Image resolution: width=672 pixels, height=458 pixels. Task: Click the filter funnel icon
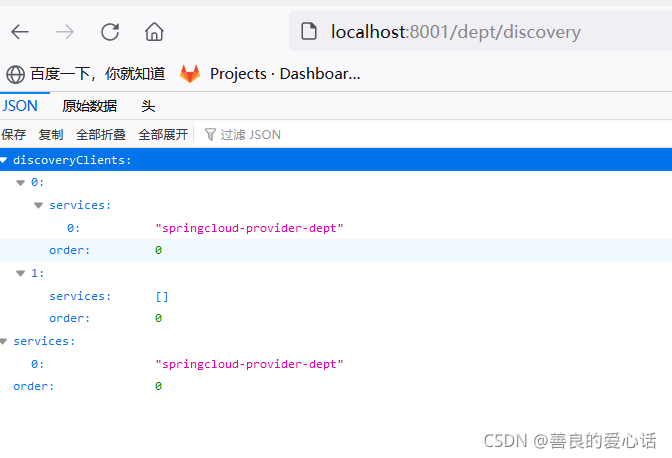(210, 135)
